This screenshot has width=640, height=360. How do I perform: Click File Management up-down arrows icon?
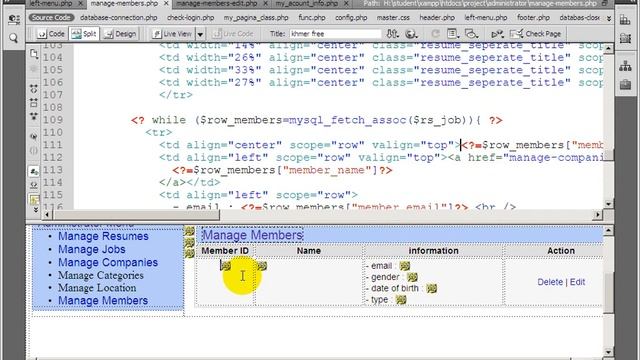pyautogui.click(x=392, y=34)
